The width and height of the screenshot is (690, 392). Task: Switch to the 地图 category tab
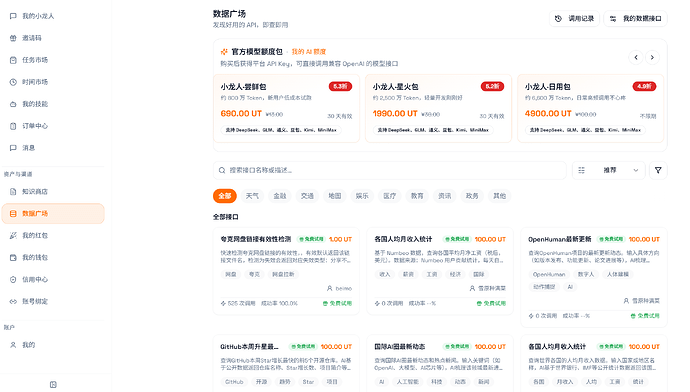click(x=335, y=196)
